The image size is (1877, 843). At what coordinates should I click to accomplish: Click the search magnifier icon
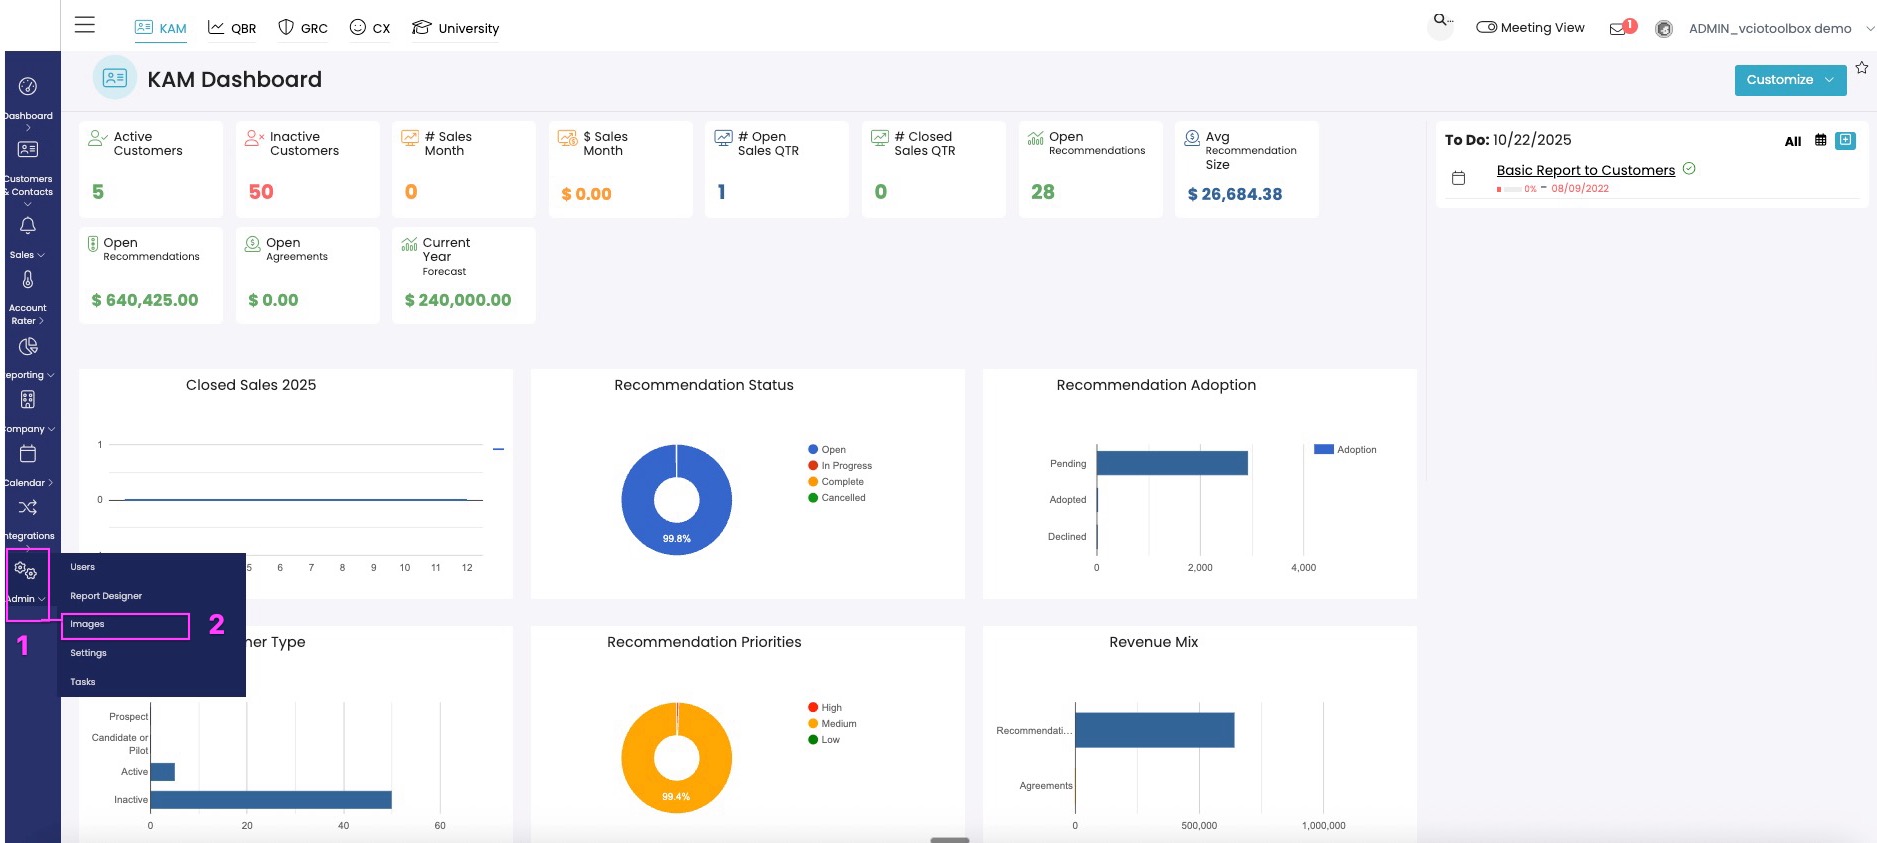[x=1441, y=20]
